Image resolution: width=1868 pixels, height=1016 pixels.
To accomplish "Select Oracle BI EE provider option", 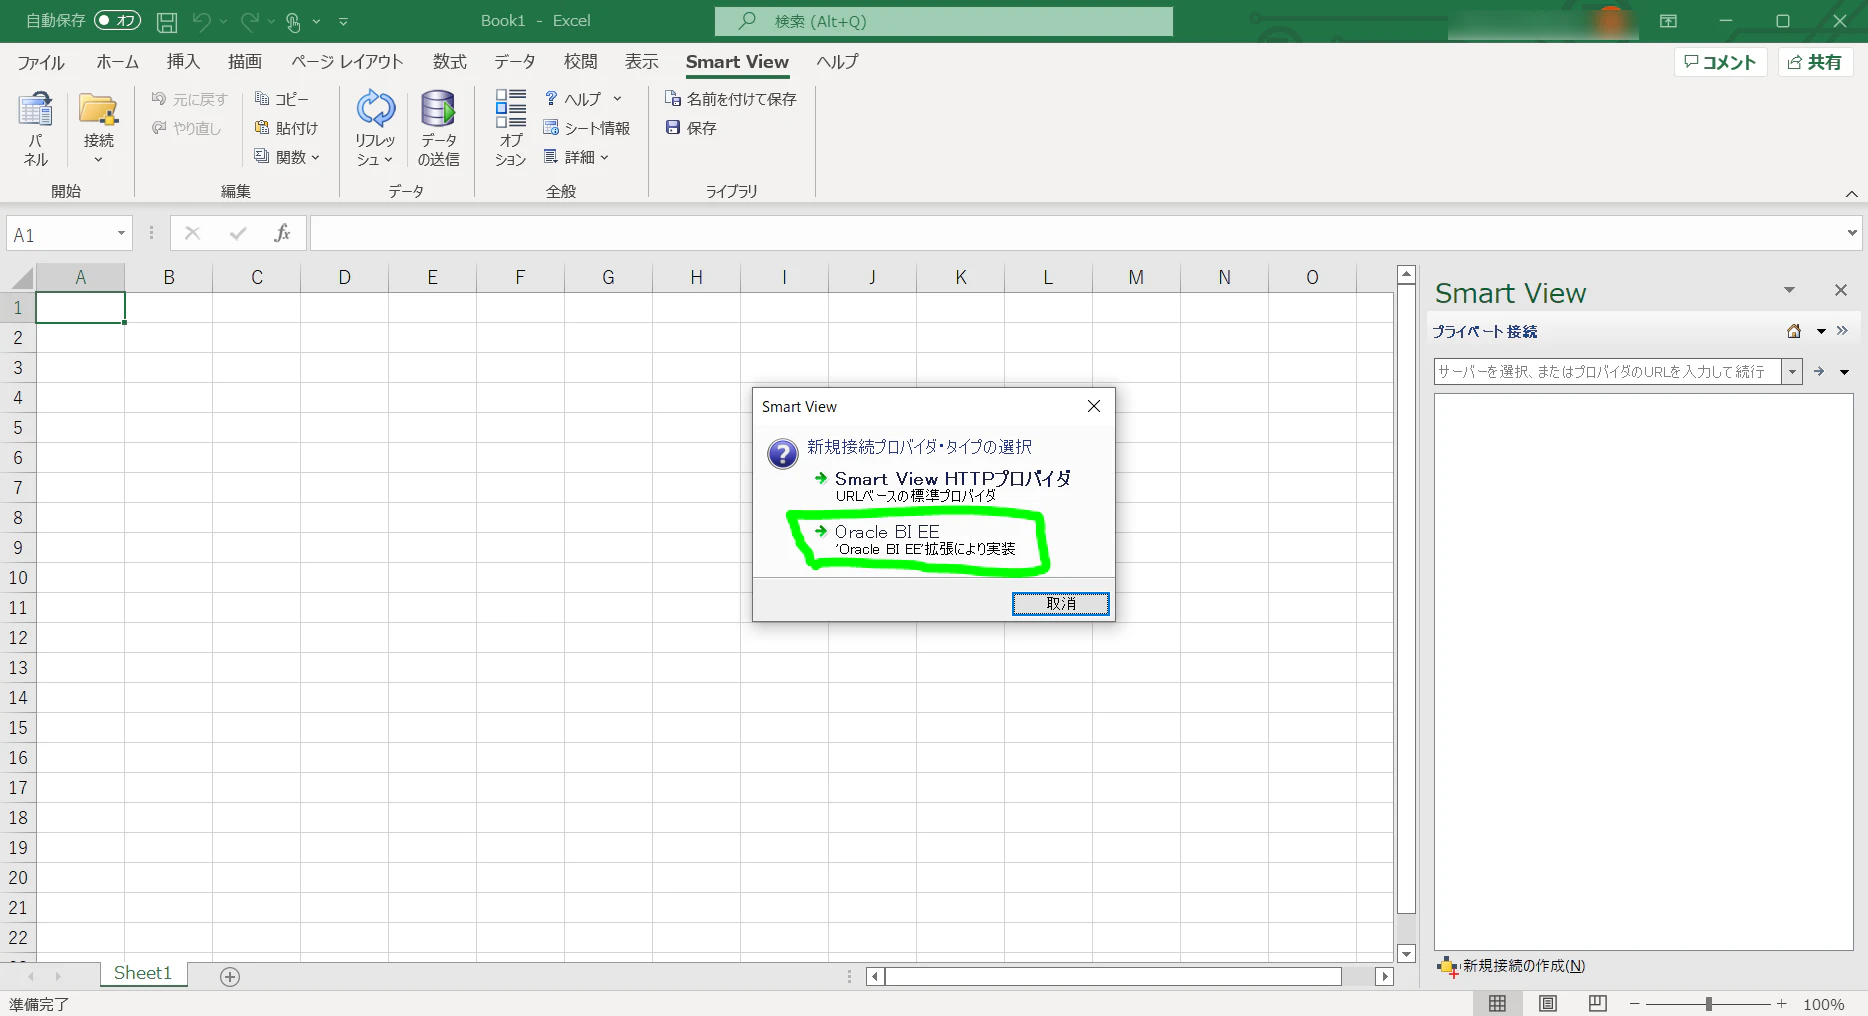I will [915, 540].
